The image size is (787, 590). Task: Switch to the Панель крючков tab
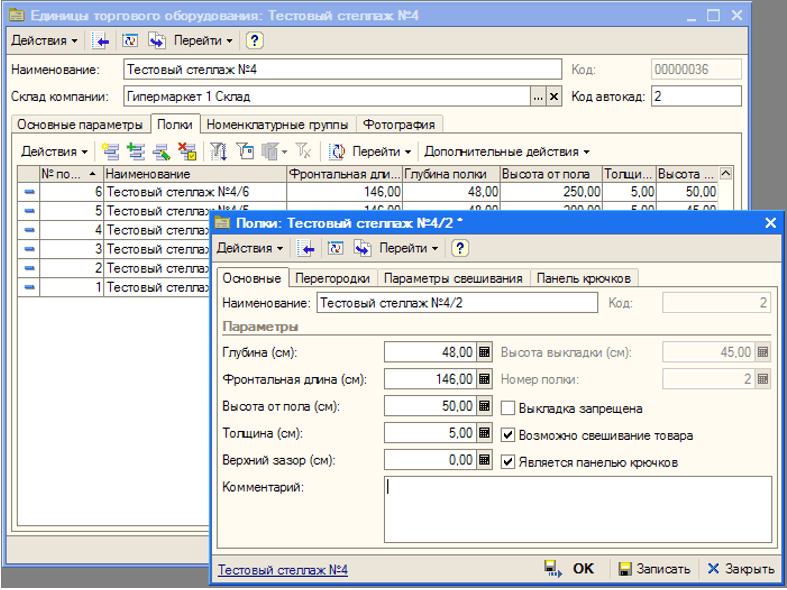[584, 278]
